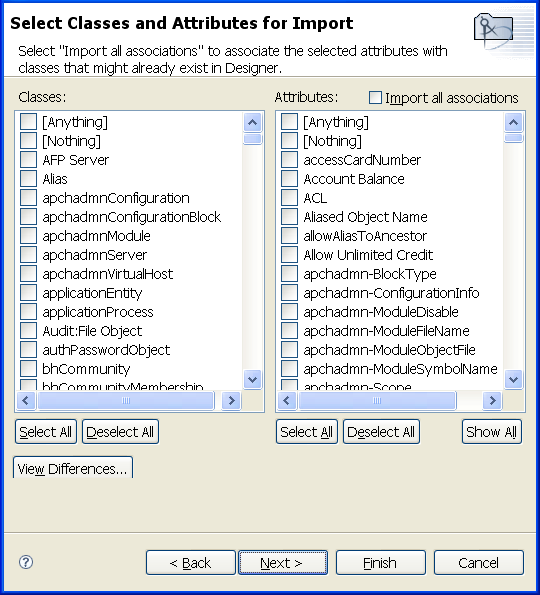Viewport: 540px width, 595px height.
Task: Click Attributes list scroll right arrow
Action: (x=492, y=400)
